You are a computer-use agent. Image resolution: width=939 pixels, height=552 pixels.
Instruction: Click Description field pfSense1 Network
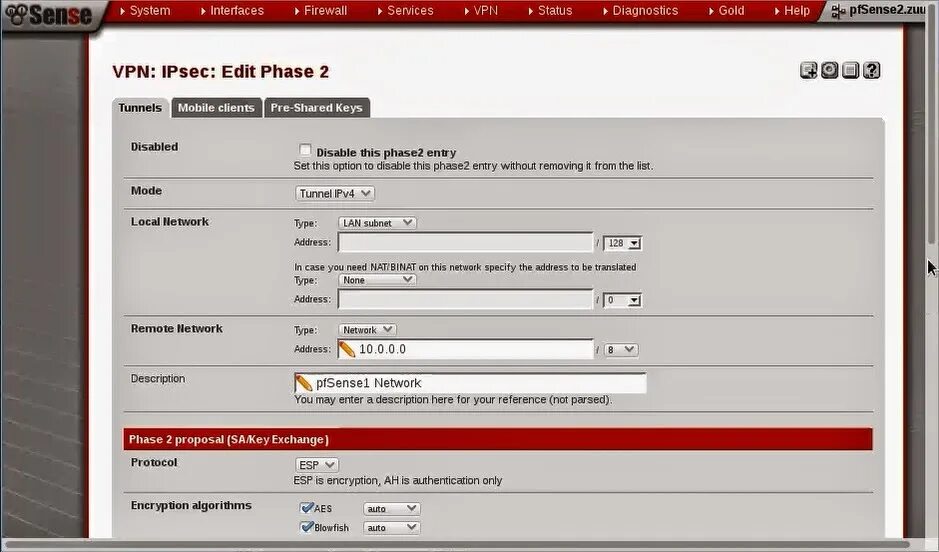[x=470, y=383]
